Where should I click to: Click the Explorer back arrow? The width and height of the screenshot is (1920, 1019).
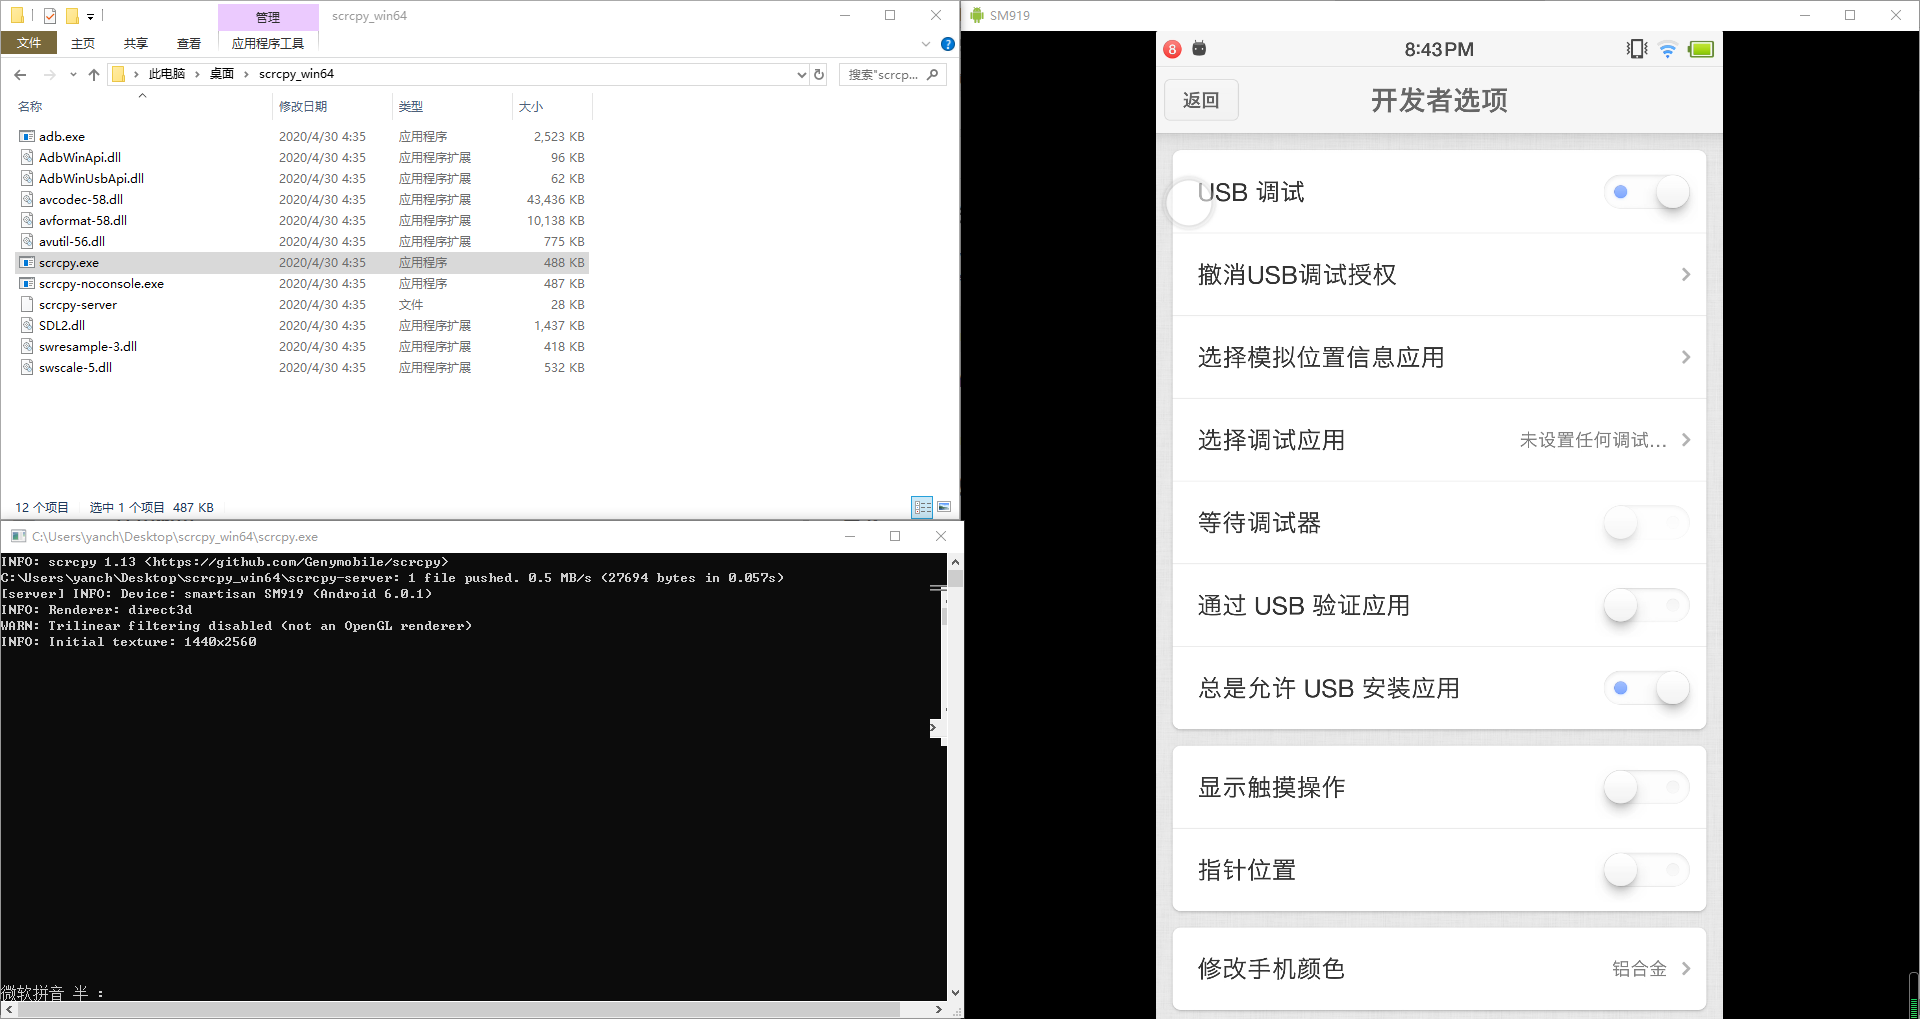[x=20, y=74]
